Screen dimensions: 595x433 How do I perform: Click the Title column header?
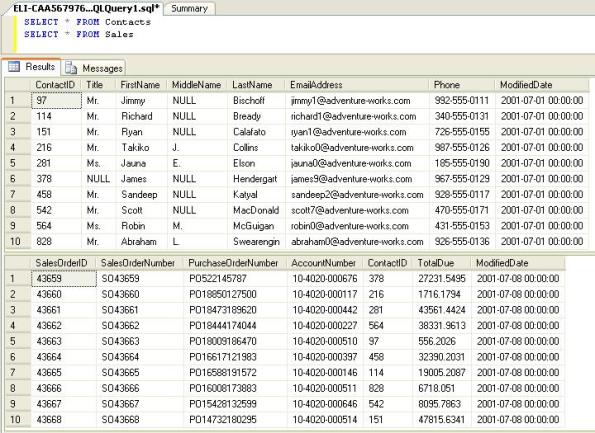click(x=98, y=85)
